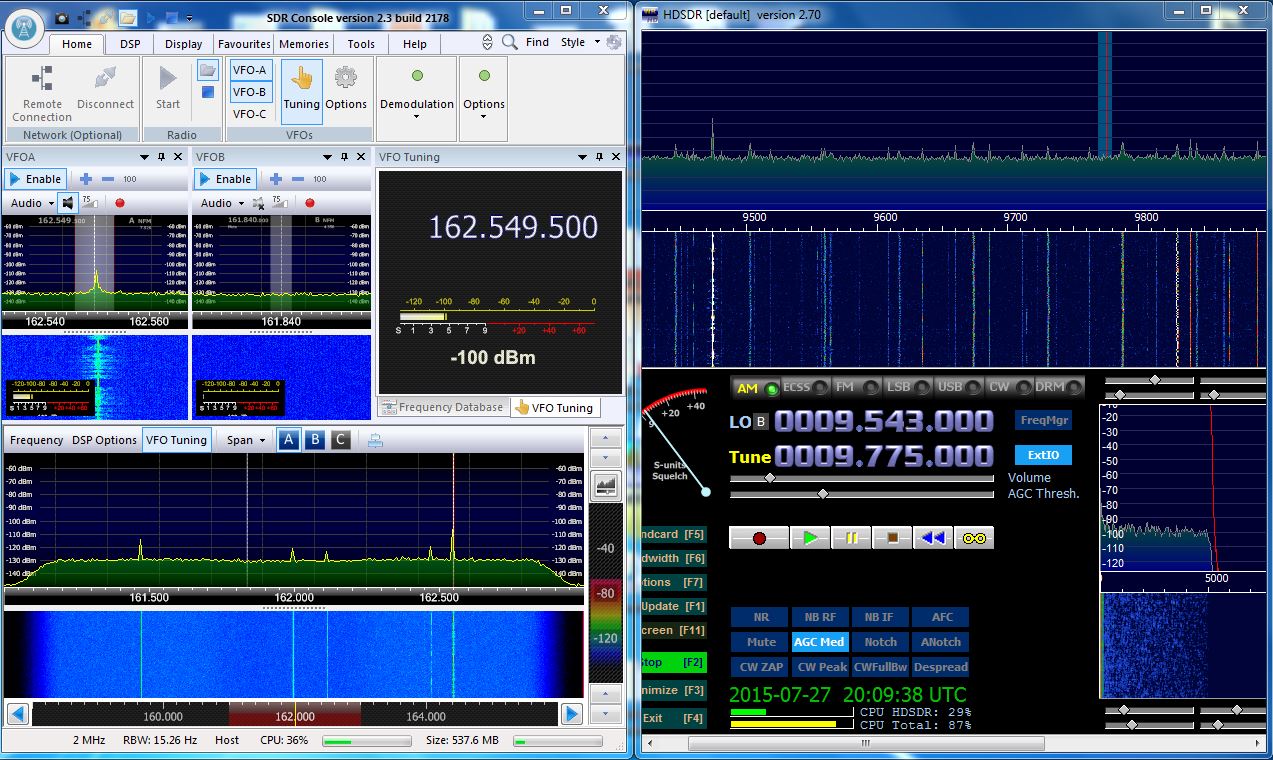Select ECSS mode in HDSDR
This screenshot has height=760, width=1273.
[x=805, y=387]
